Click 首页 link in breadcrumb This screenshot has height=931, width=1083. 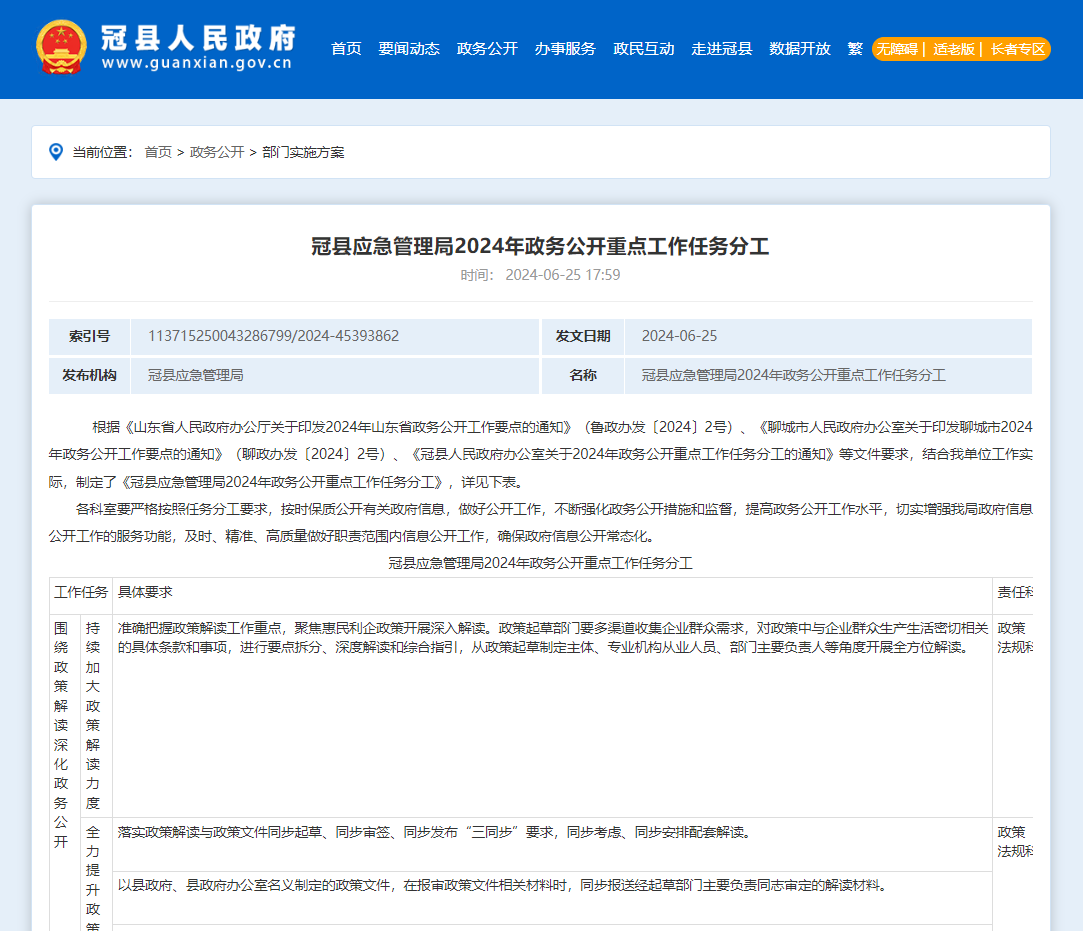coord(158,152)
